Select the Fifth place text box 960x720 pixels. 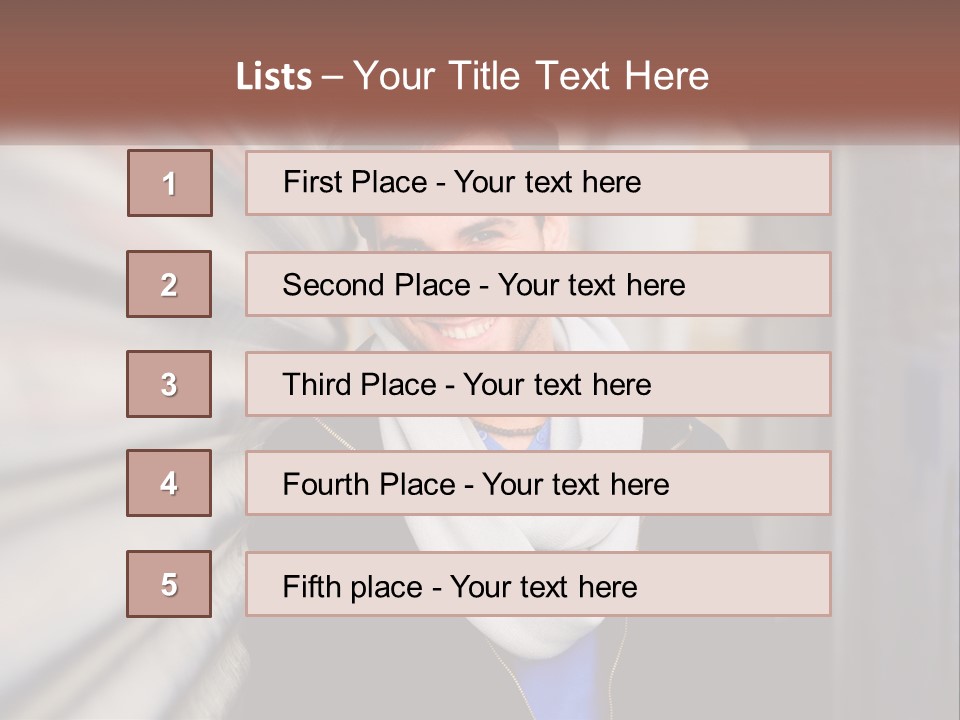tap(538, 584)
